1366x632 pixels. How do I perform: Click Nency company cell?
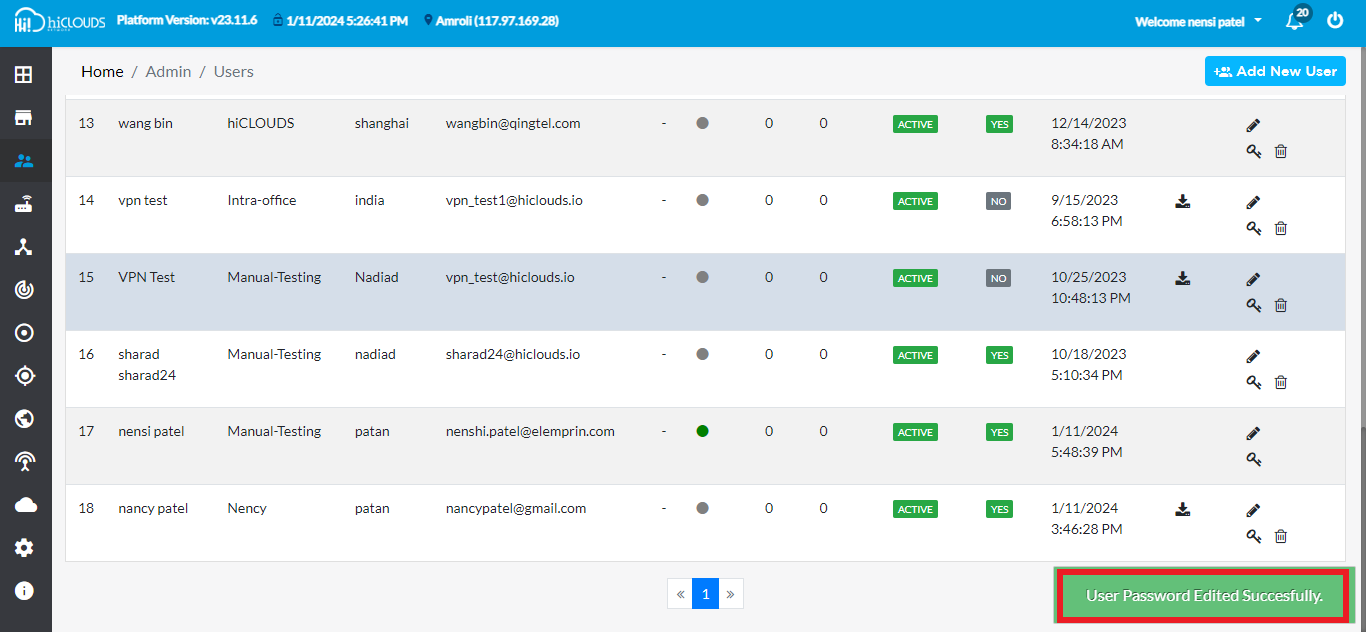[x=247, y=508]
